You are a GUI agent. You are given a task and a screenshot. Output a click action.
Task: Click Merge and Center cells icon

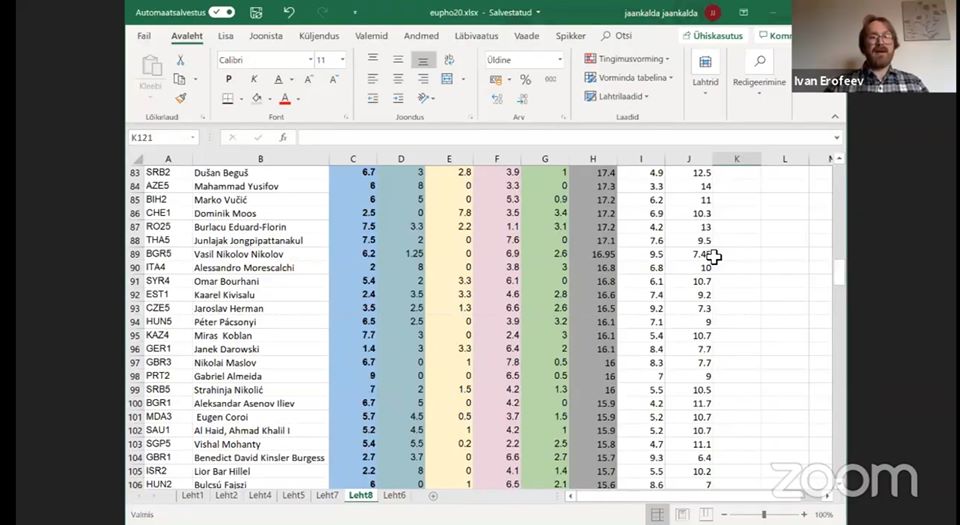coord(448,79)
